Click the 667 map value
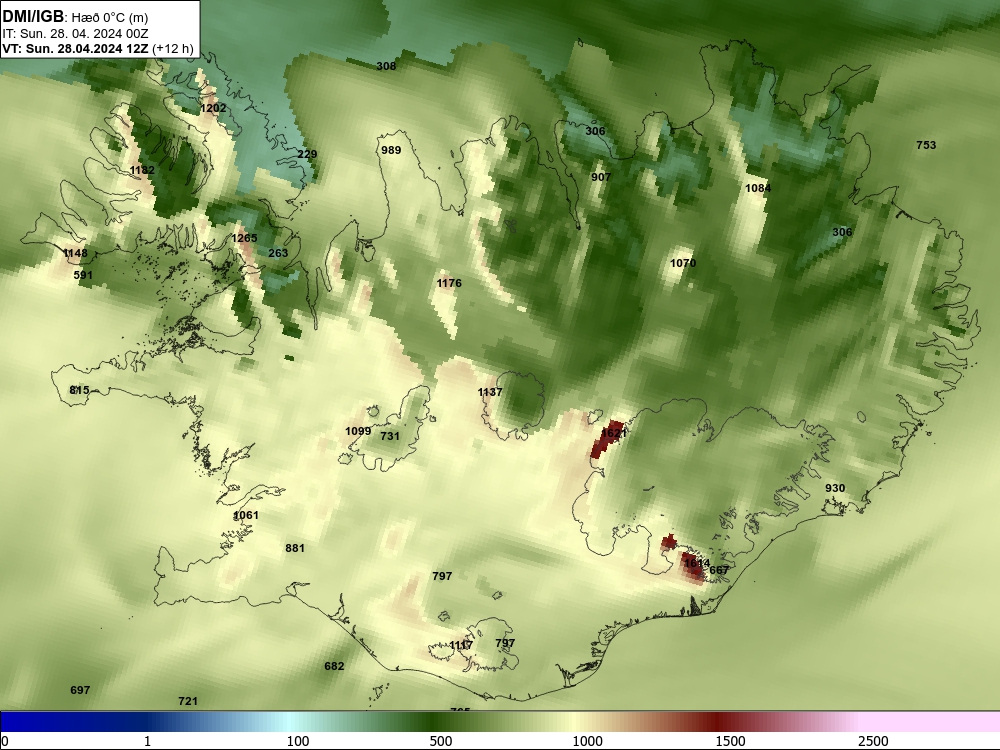This screenshot has width=1000, height=750. tap(719, 570)
